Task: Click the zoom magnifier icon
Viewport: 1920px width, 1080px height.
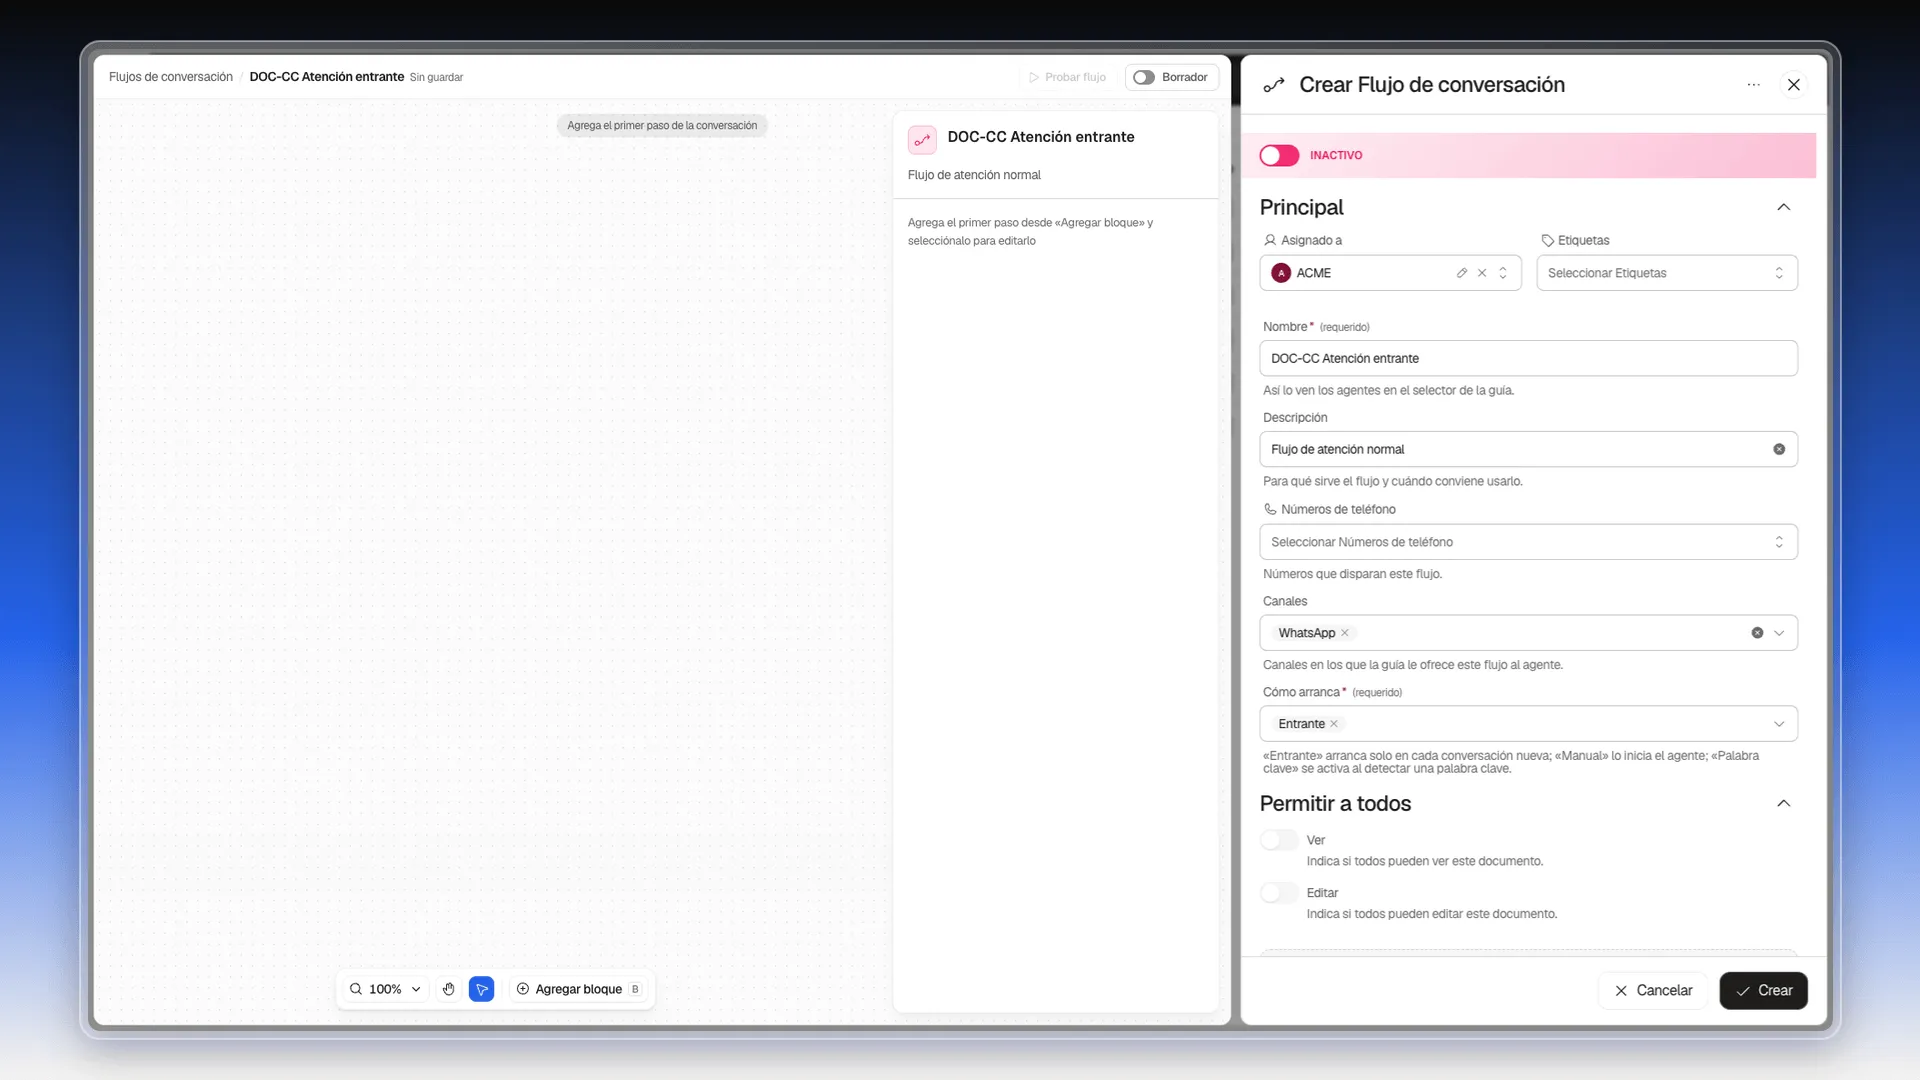Action: pyautogui.click(x=356, y=989)
